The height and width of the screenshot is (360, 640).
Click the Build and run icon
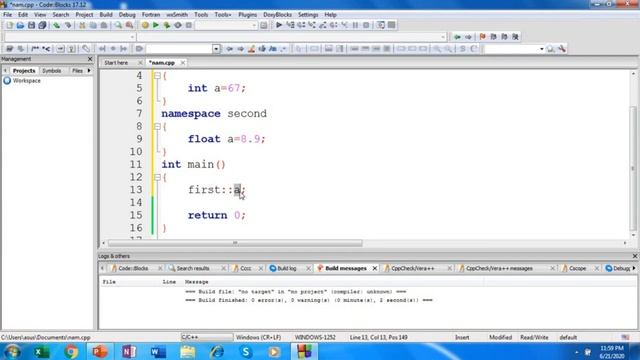click(167, 25)
